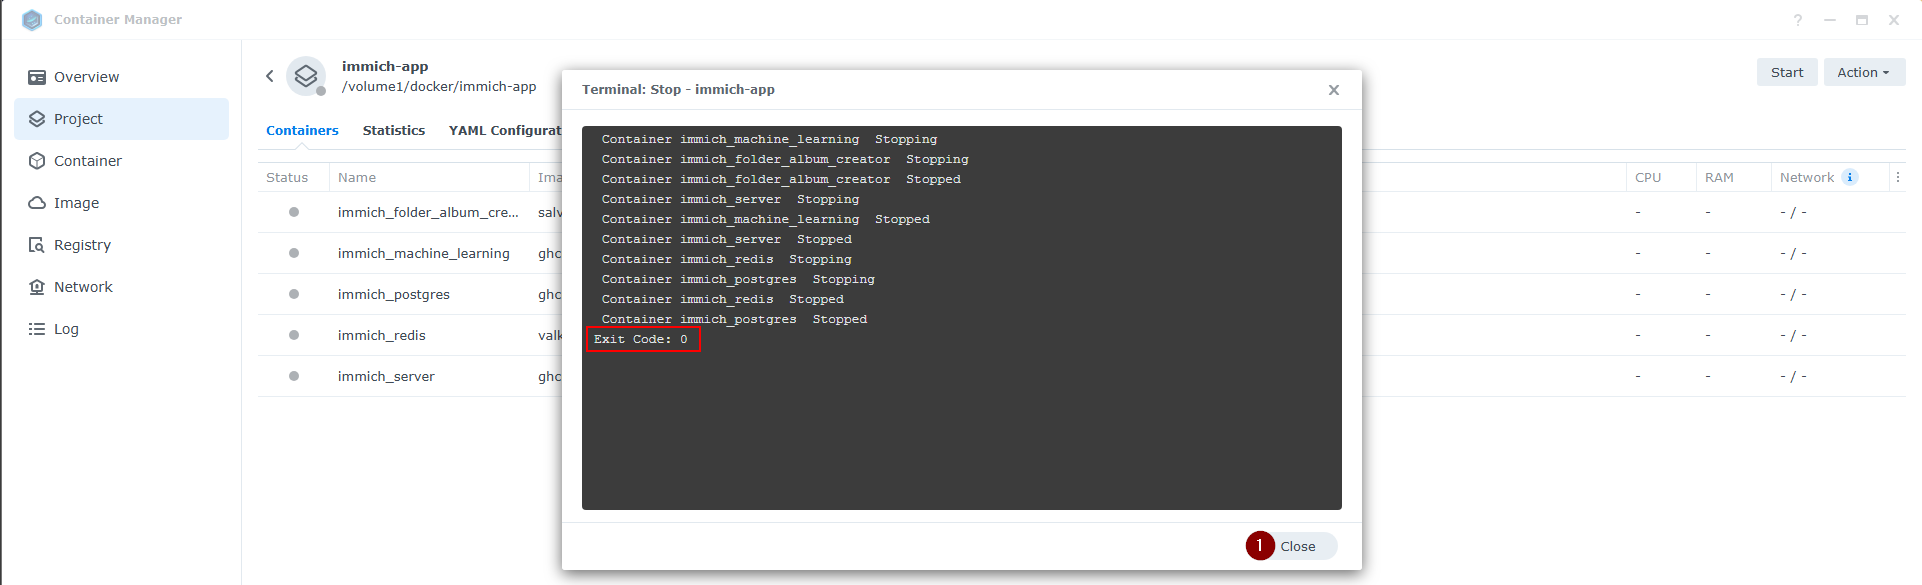The height and width of the screenshot is (585, 1922).
Task: Click the Overview sidebar icon
Action: (x=37, y=77)
